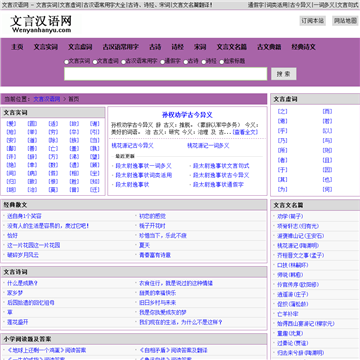Open the 主页 navigation item
This screenshot has width=360, height=360.
[x=17, y=47]
